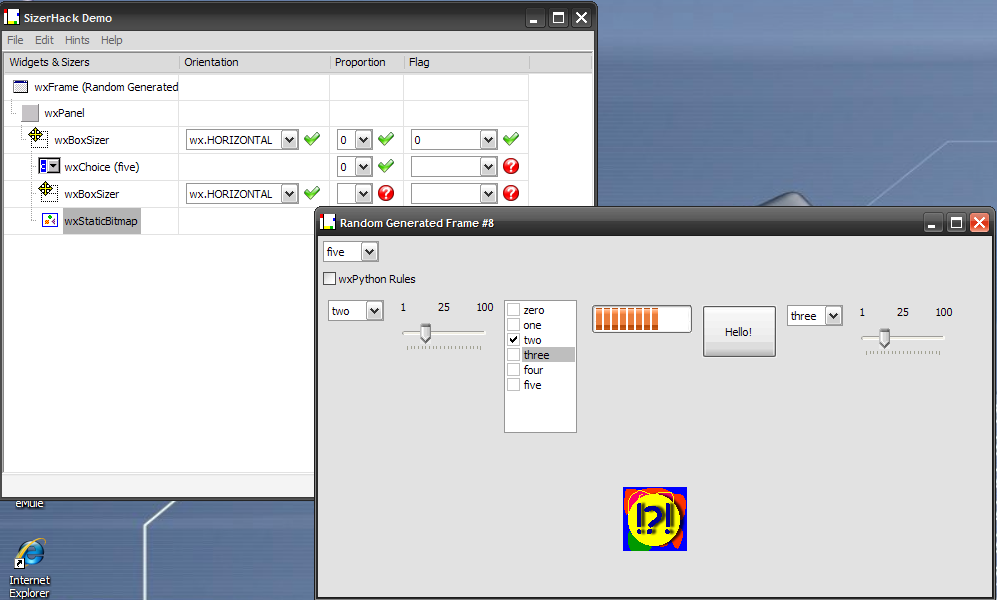Uncheck the 'two' item in checklist
Screen dimensions: 997x600
click(514, 340)
